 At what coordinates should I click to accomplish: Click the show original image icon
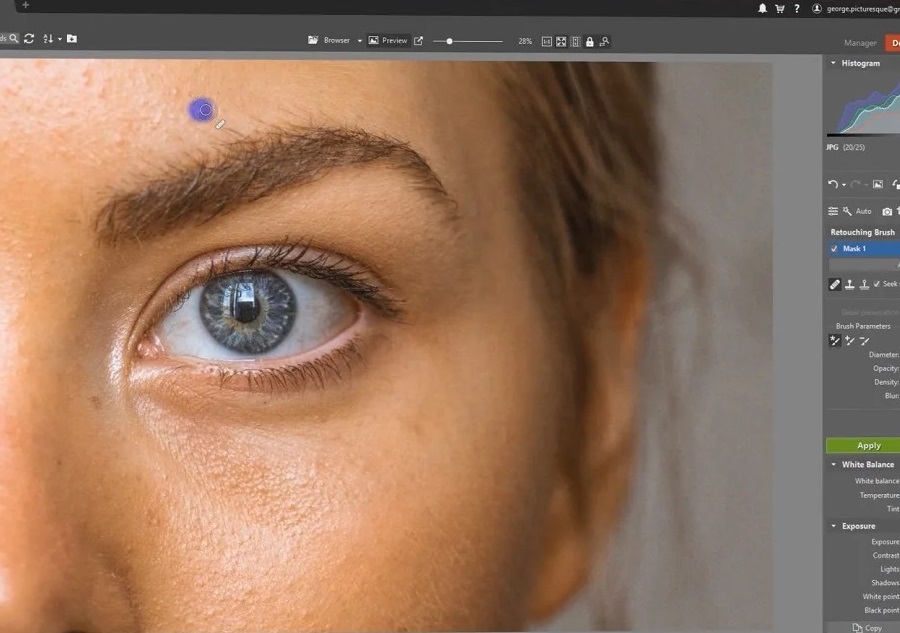click(x=878, y=184)
